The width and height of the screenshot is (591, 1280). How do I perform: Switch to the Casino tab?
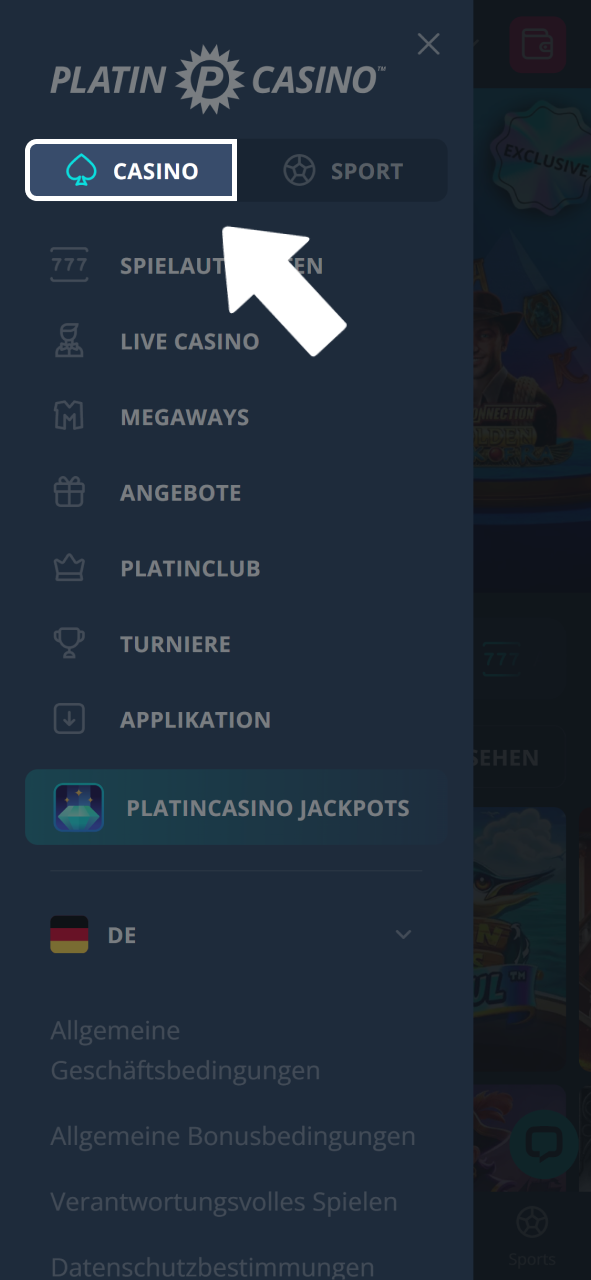131,171
